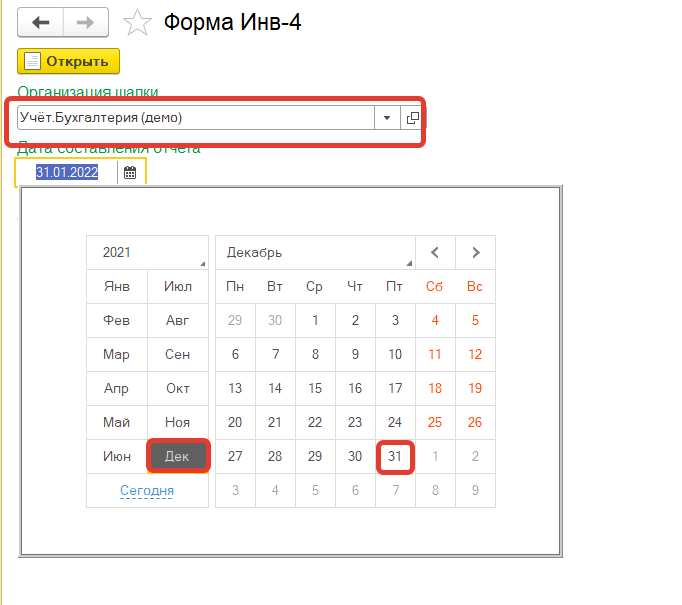This screenshot has height=605, width=682.
Task: Select Янв in the month list
Action: [116, 286]
